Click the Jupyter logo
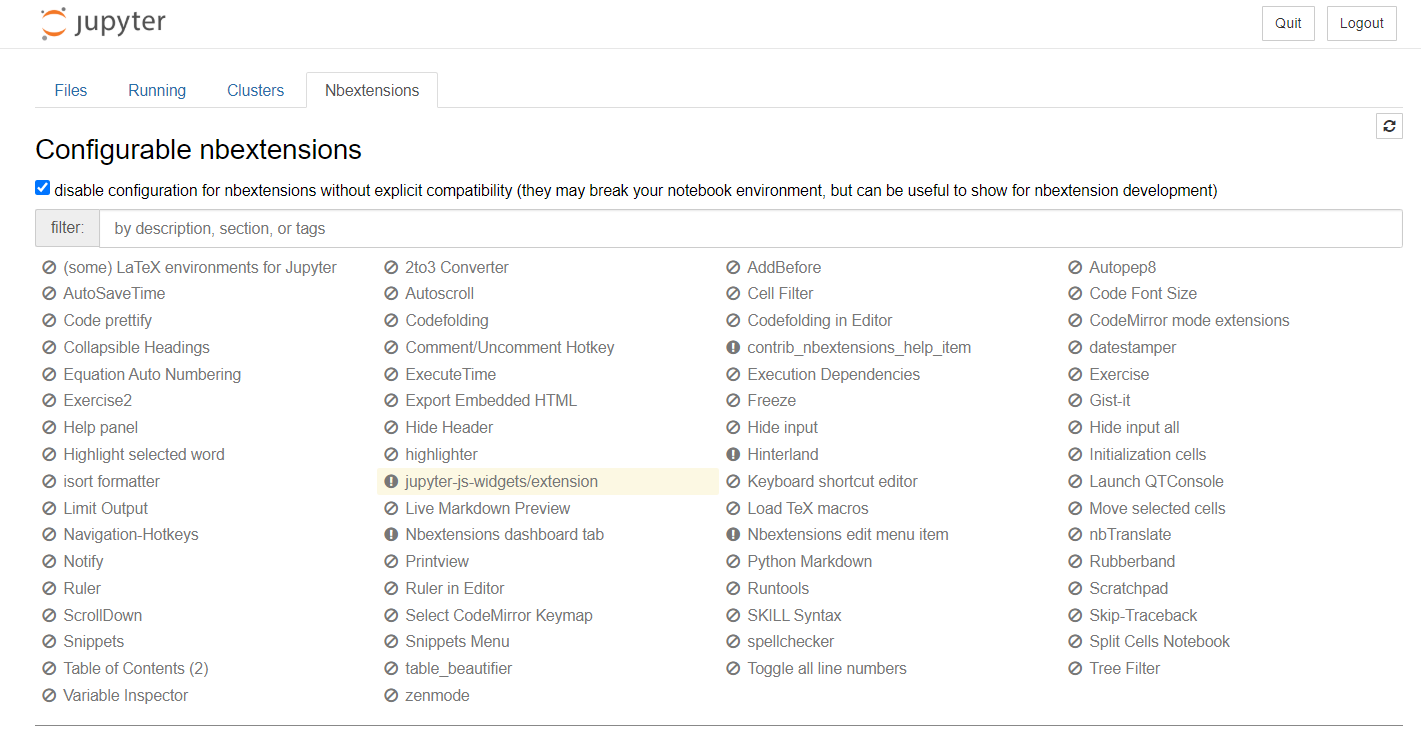Viewport: 1421px width, 730px height. point(103,24)
